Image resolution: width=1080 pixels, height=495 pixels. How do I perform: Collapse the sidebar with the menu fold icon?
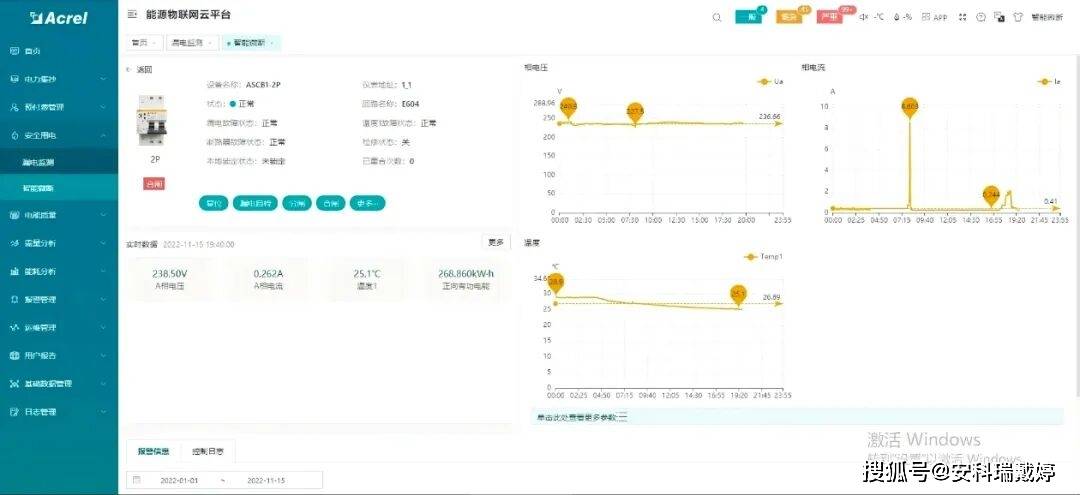pyautogui.click(x=132, y=14)
